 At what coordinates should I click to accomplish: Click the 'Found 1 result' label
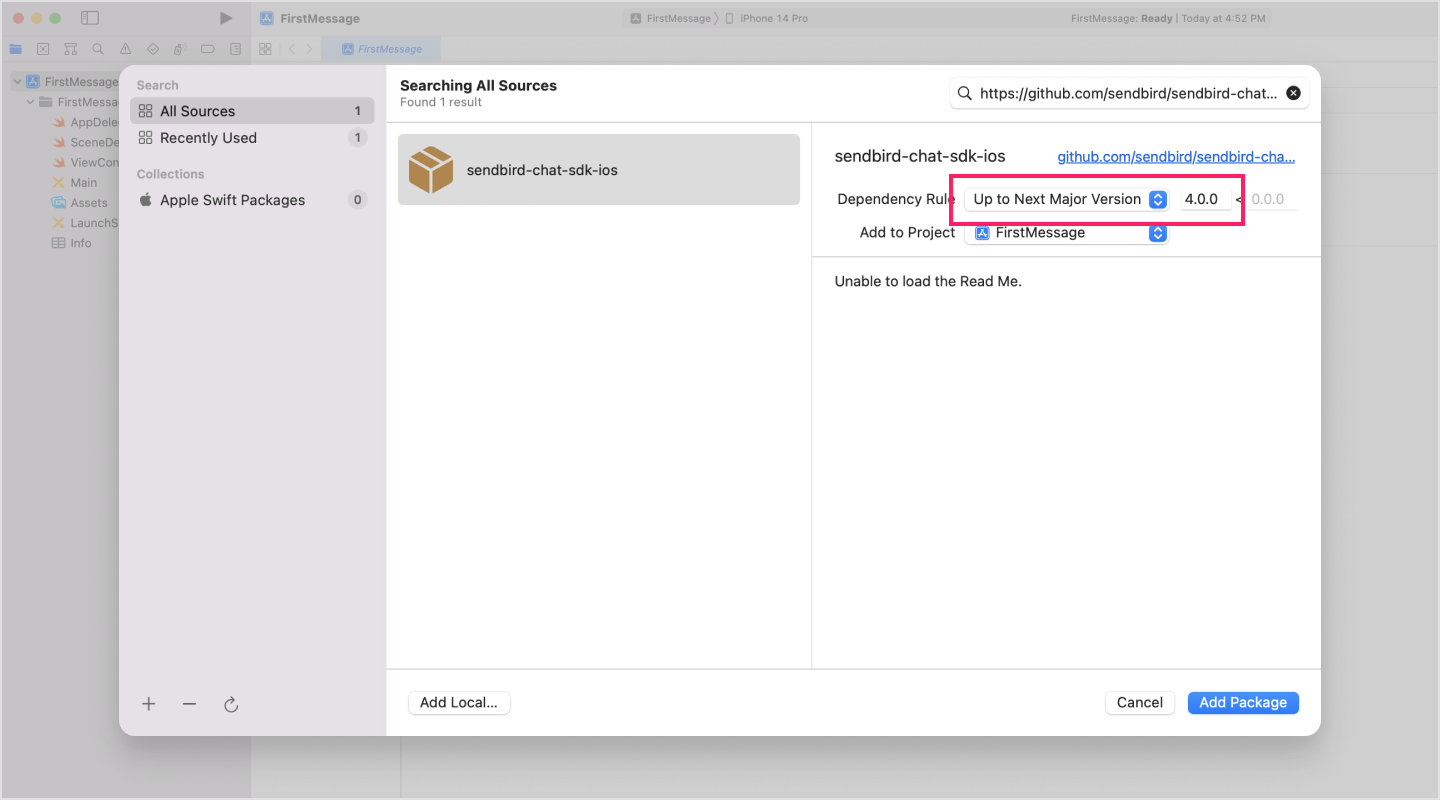click(441, 102)
